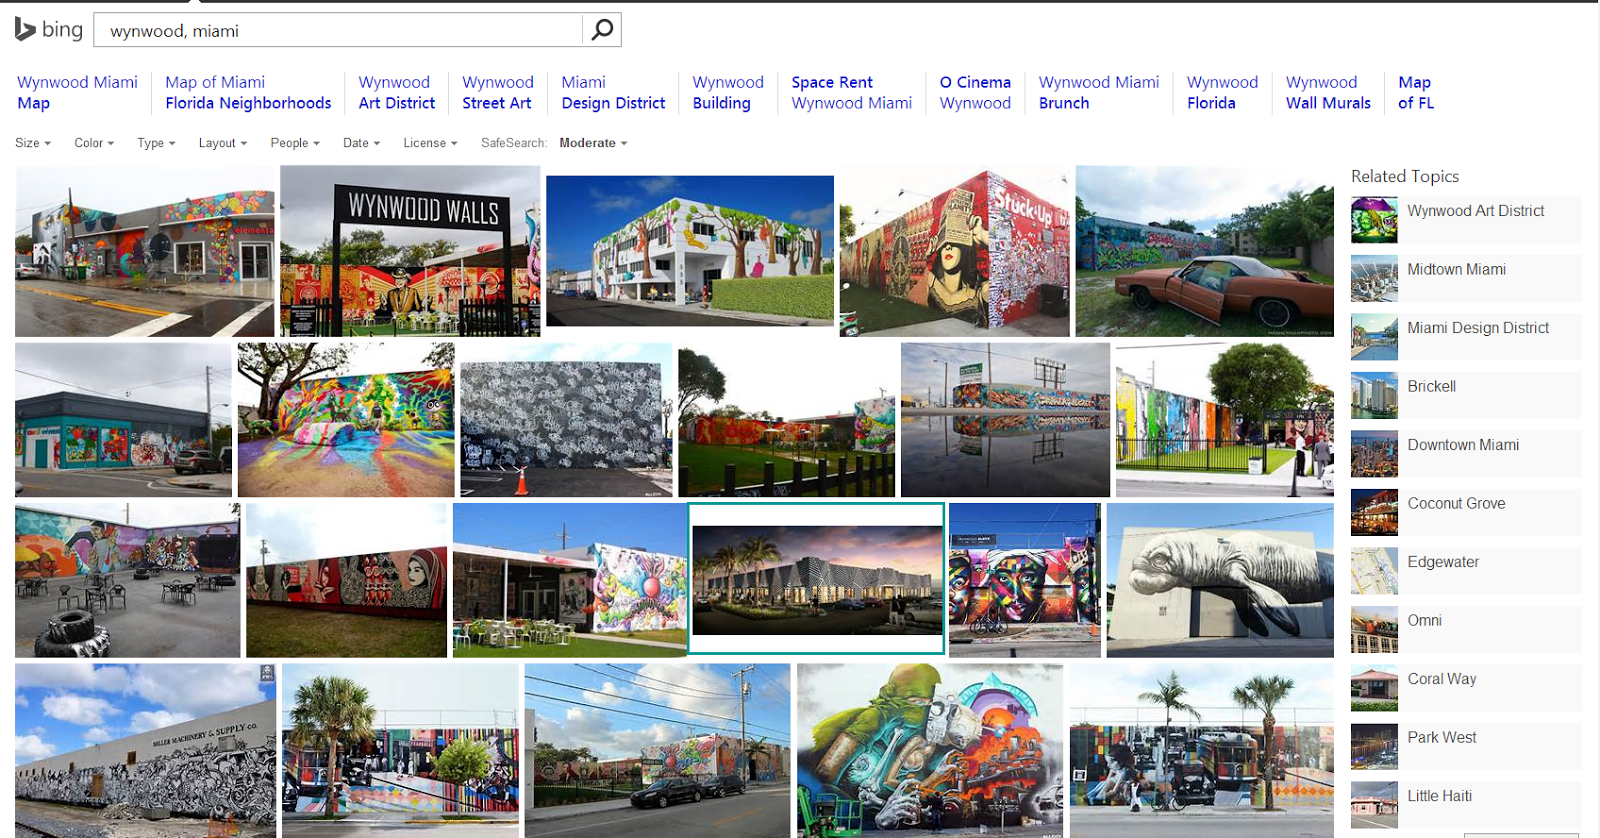Open the highlighted sunset building image
Viewport: 1600px width, 838px height.
(x=816, y=579)
